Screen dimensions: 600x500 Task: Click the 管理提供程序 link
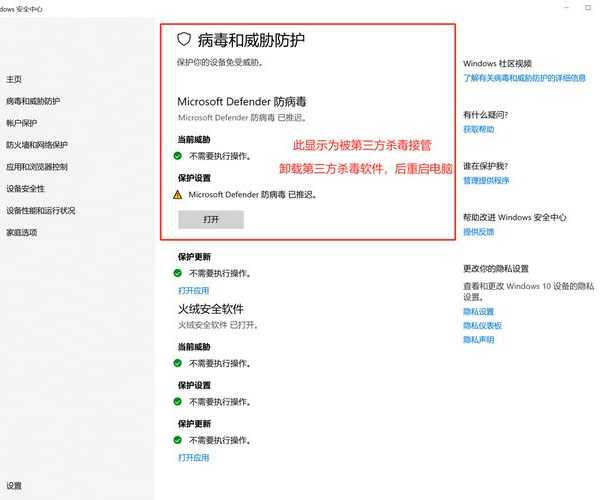pyautogui.click(x=486, y=180)
